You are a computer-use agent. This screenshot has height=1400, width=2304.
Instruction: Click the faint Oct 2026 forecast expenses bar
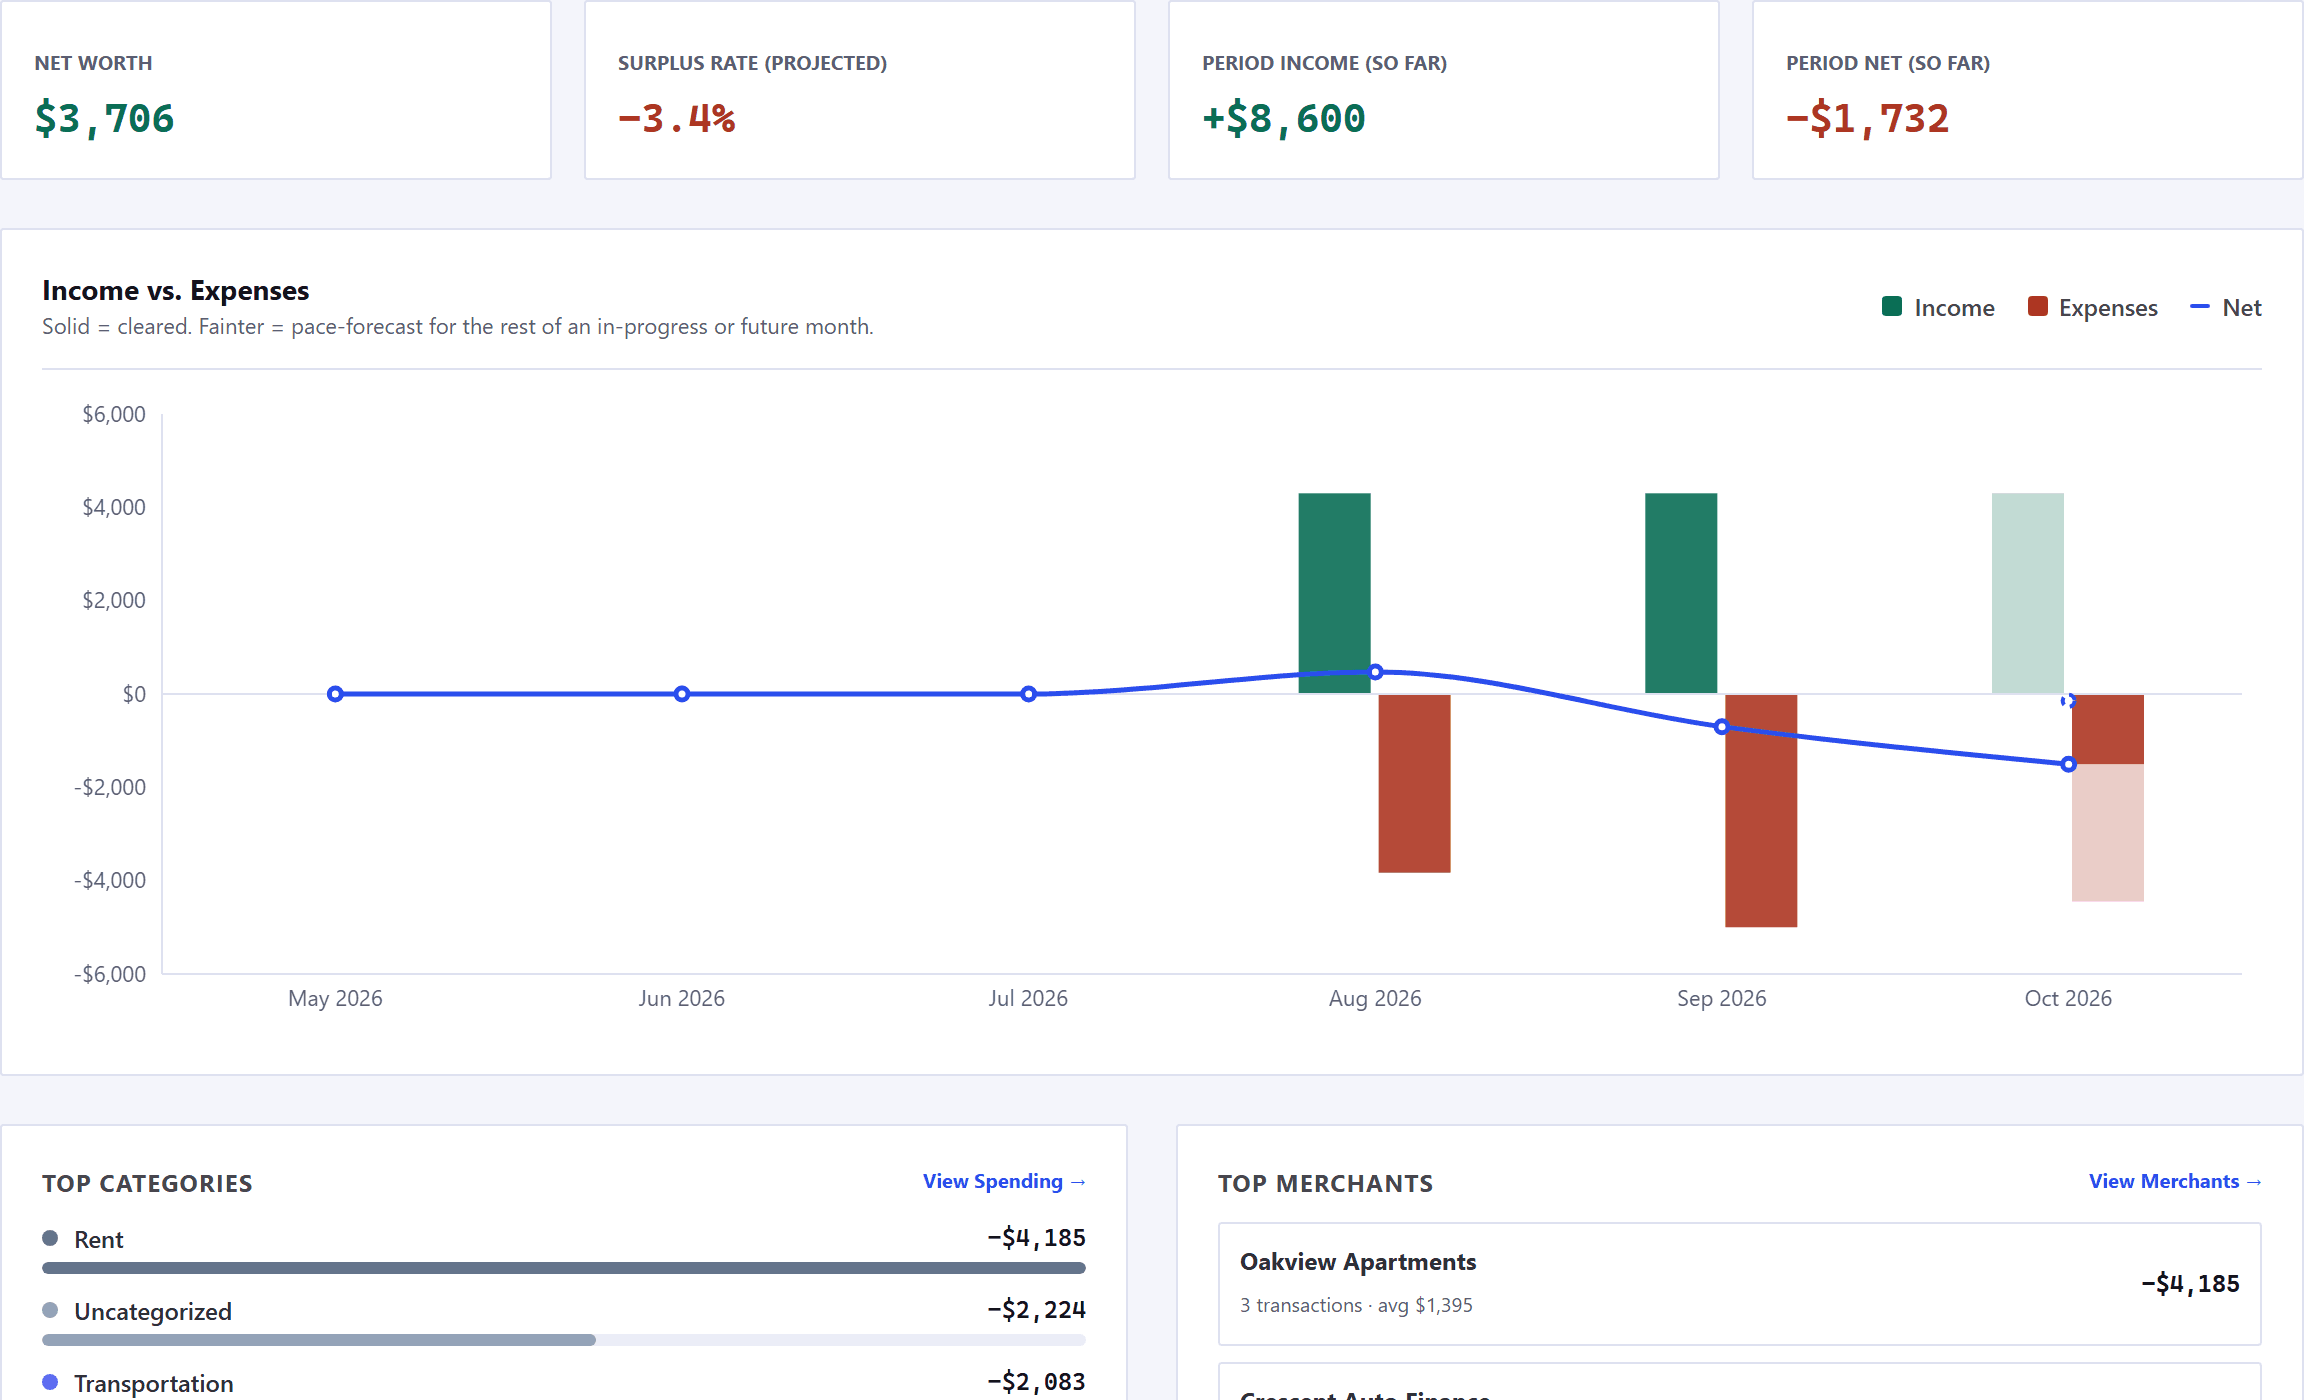pyautogui.click(x=2108, y=833)
